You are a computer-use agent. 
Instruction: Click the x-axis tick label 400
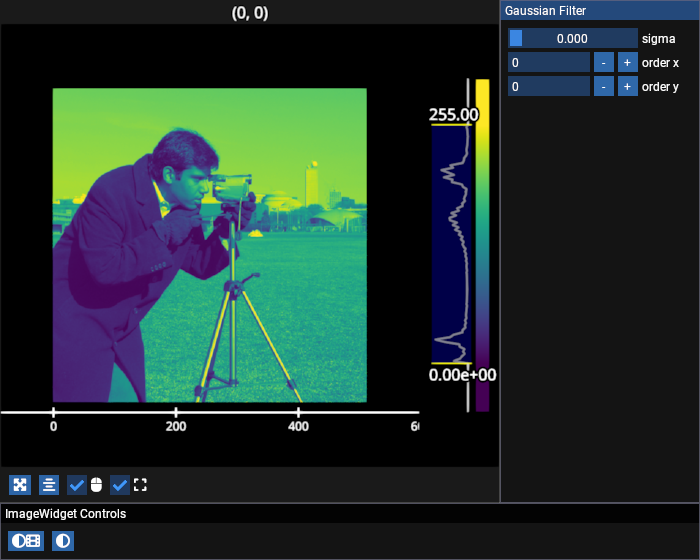point(298,426)
